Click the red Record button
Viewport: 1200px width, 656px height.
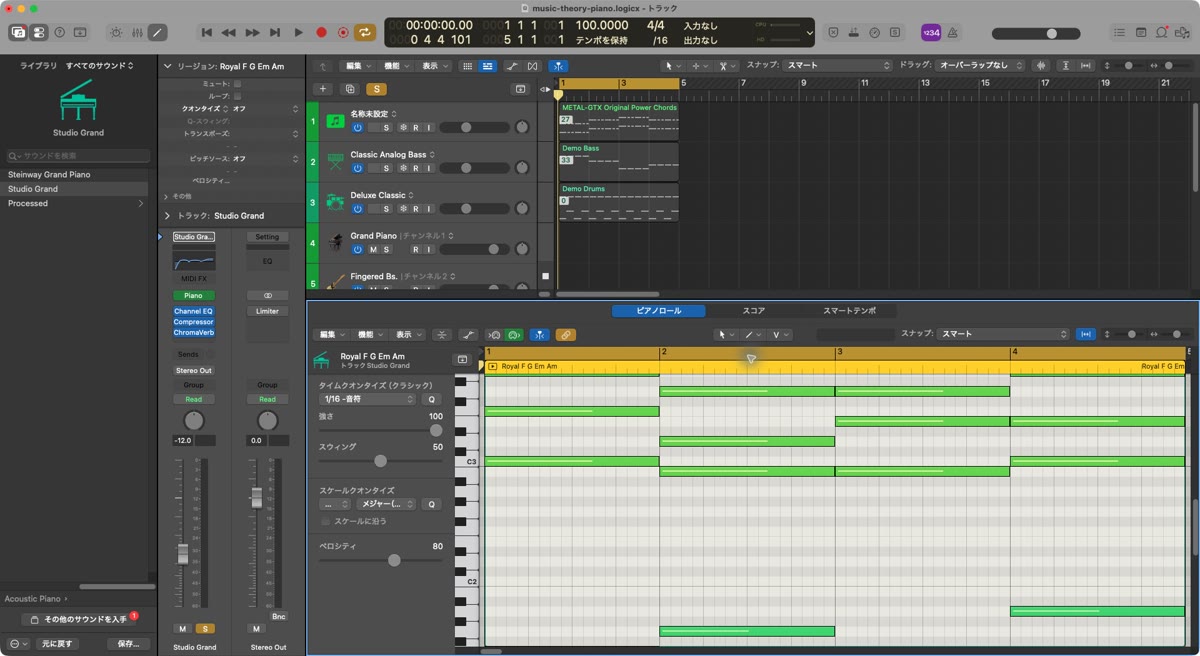pyautogui.click(x=321, y=32)
